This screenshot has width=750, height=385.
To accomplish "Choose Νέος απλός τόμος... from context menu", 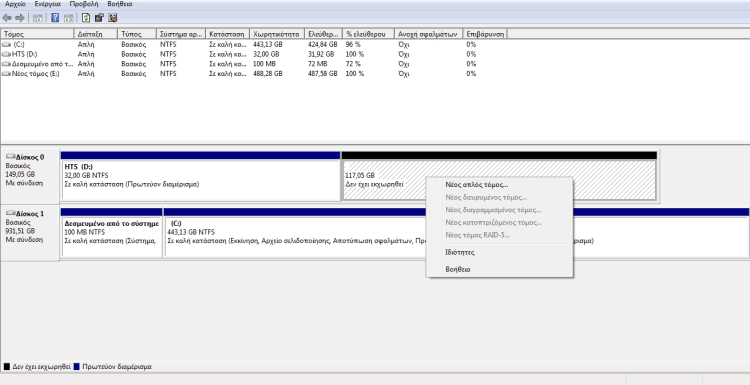I will coord(499,185).
